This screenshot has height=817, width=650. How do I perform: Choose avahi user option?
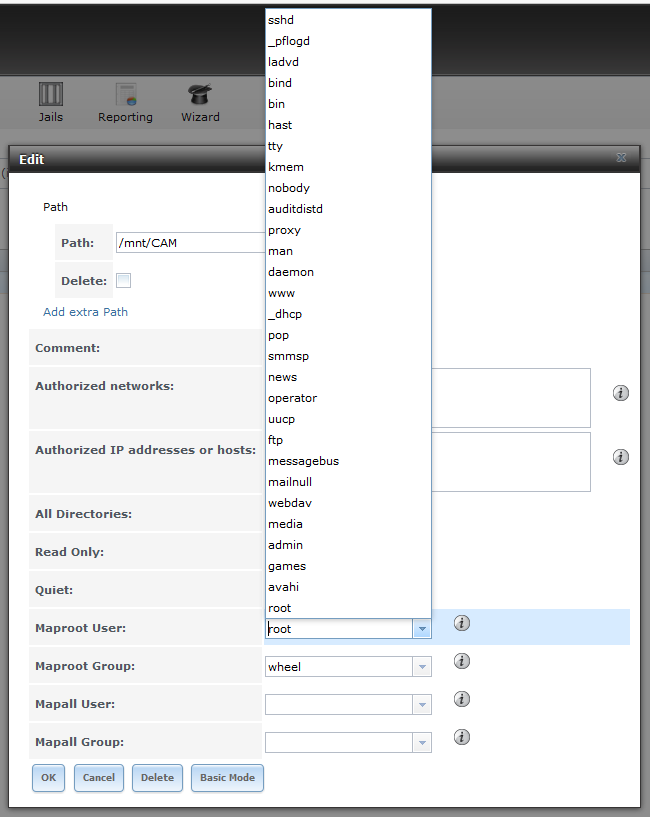348,587
